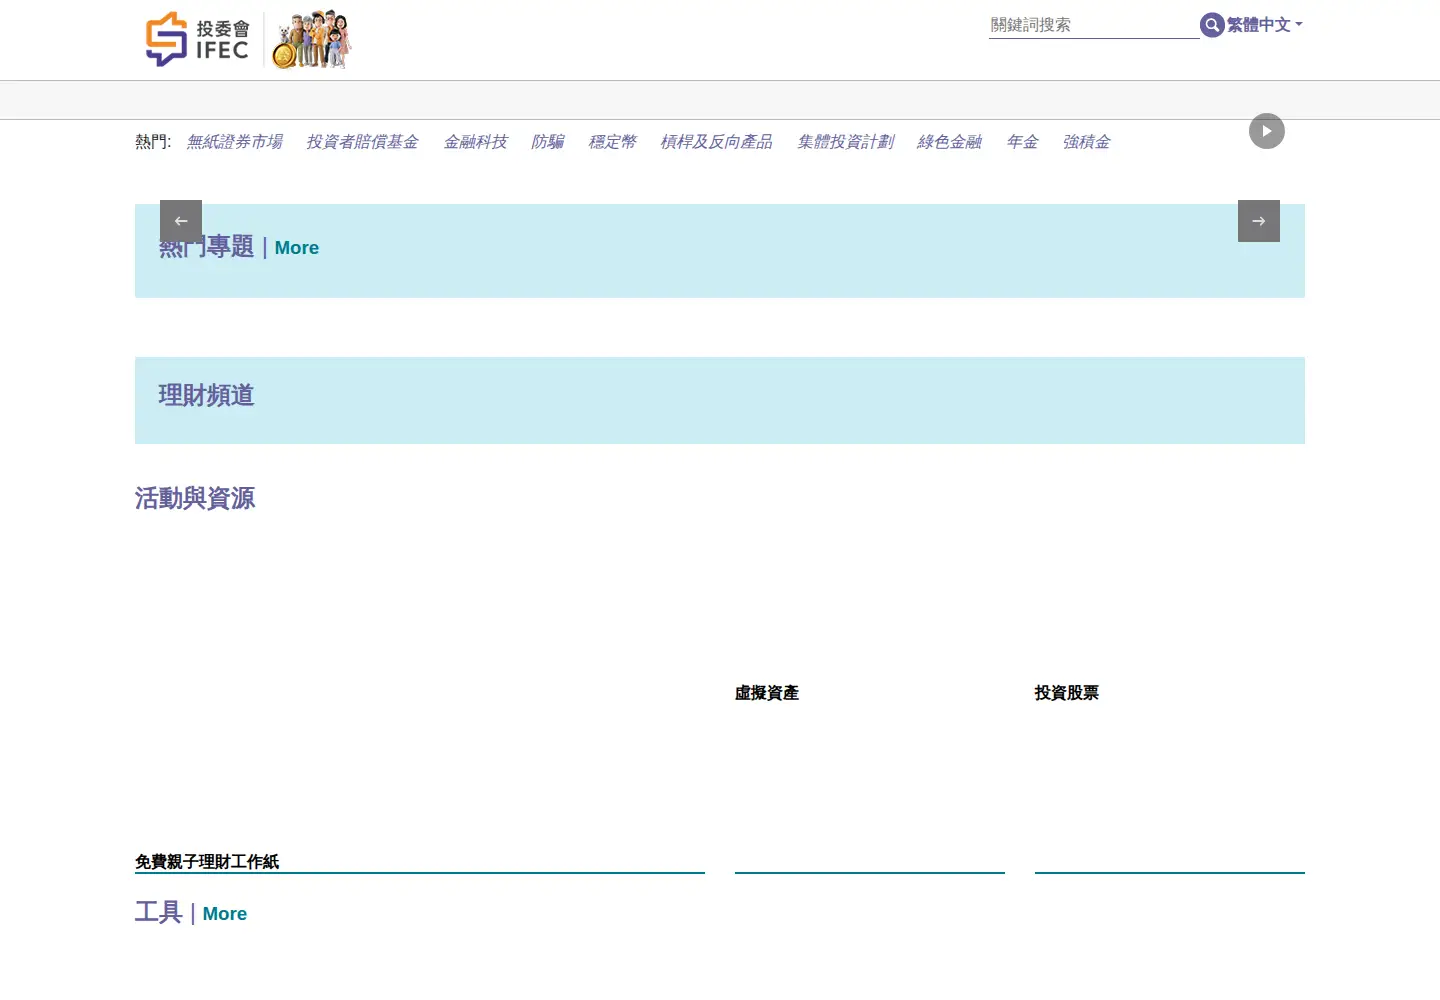Open the 集體投資計劃 link
This screenshot has height=1000, width=1440.
tap(845, 142)
